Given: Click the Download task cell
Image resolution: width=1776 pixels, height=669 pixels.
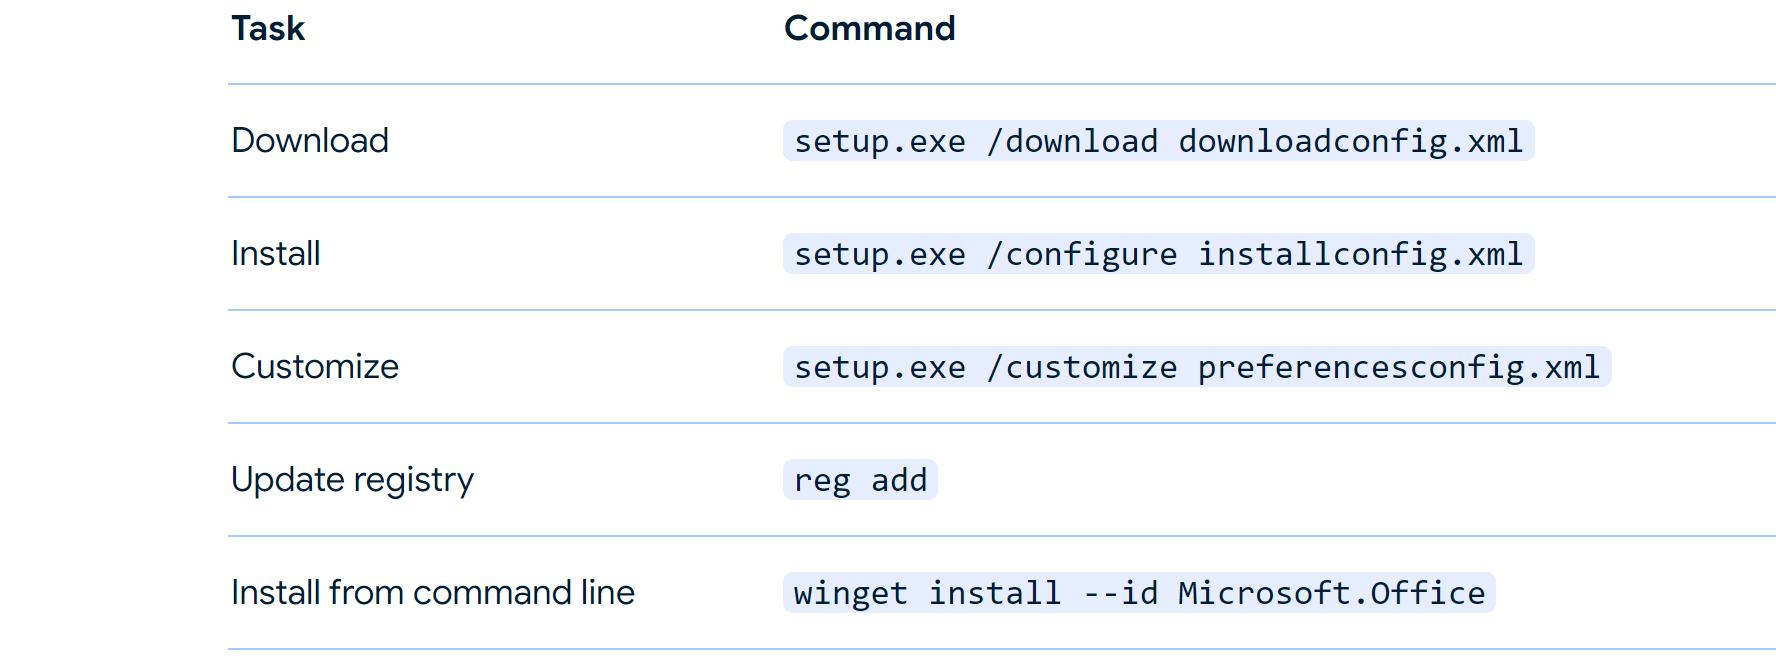Looking at the screenshot, I should click(310, 141).
